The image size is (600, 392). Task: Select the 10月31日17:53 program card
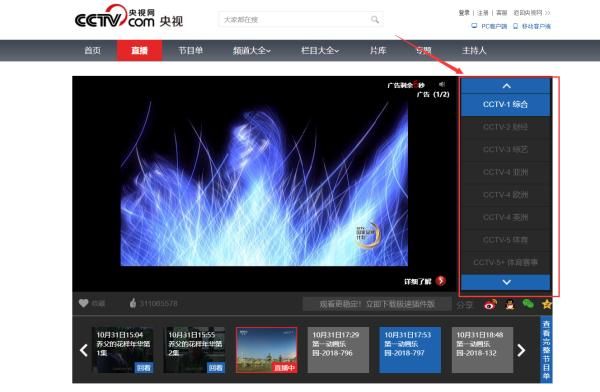410,350
